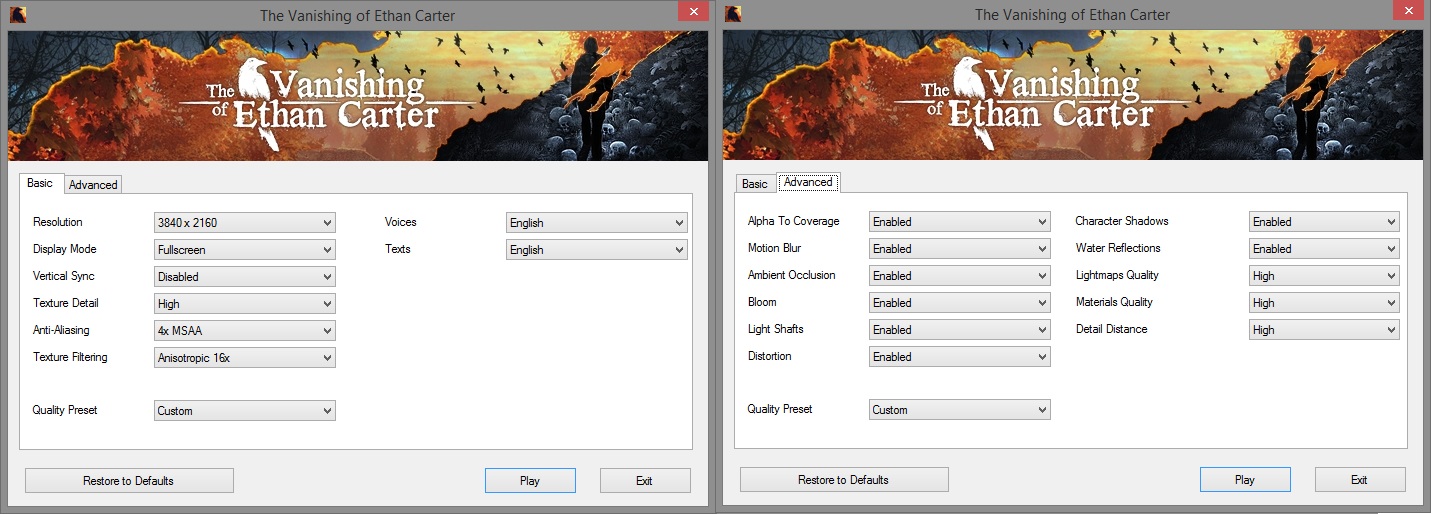Select the Basic tab in left window
The height and width of the screenshot is (514, 1431).
pyautogui.click(x=40, y=183)
